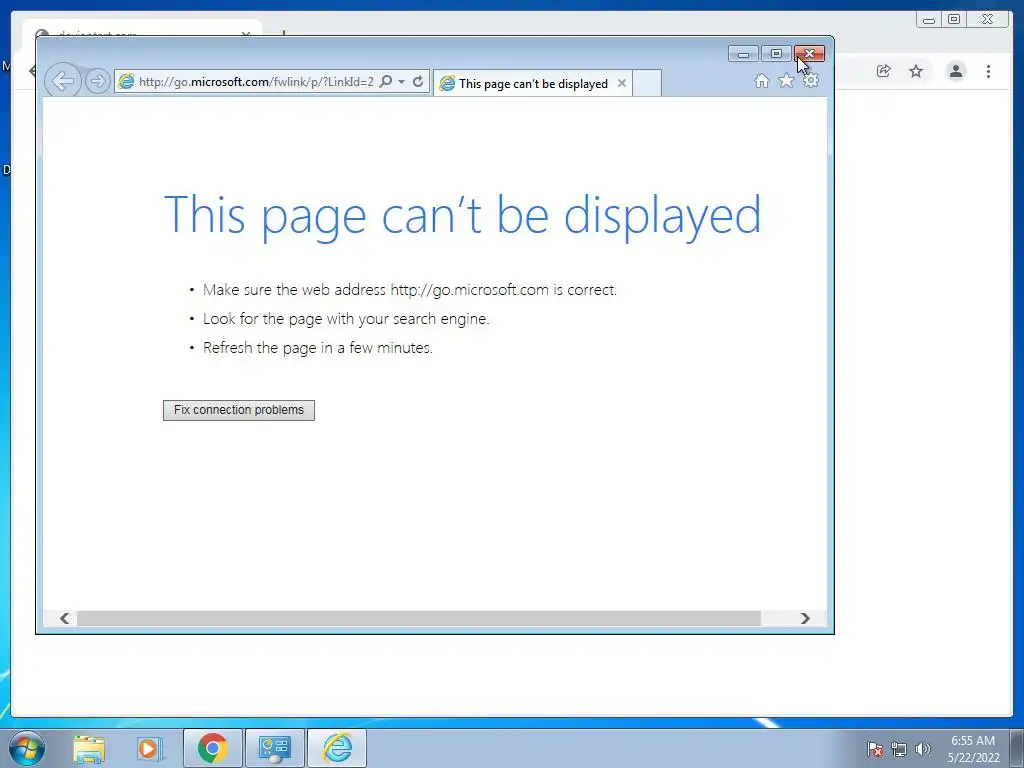The image size is (1024, 768).
Task: Click 'Look for the page with your search engine'
Action: tap(346, 319)
